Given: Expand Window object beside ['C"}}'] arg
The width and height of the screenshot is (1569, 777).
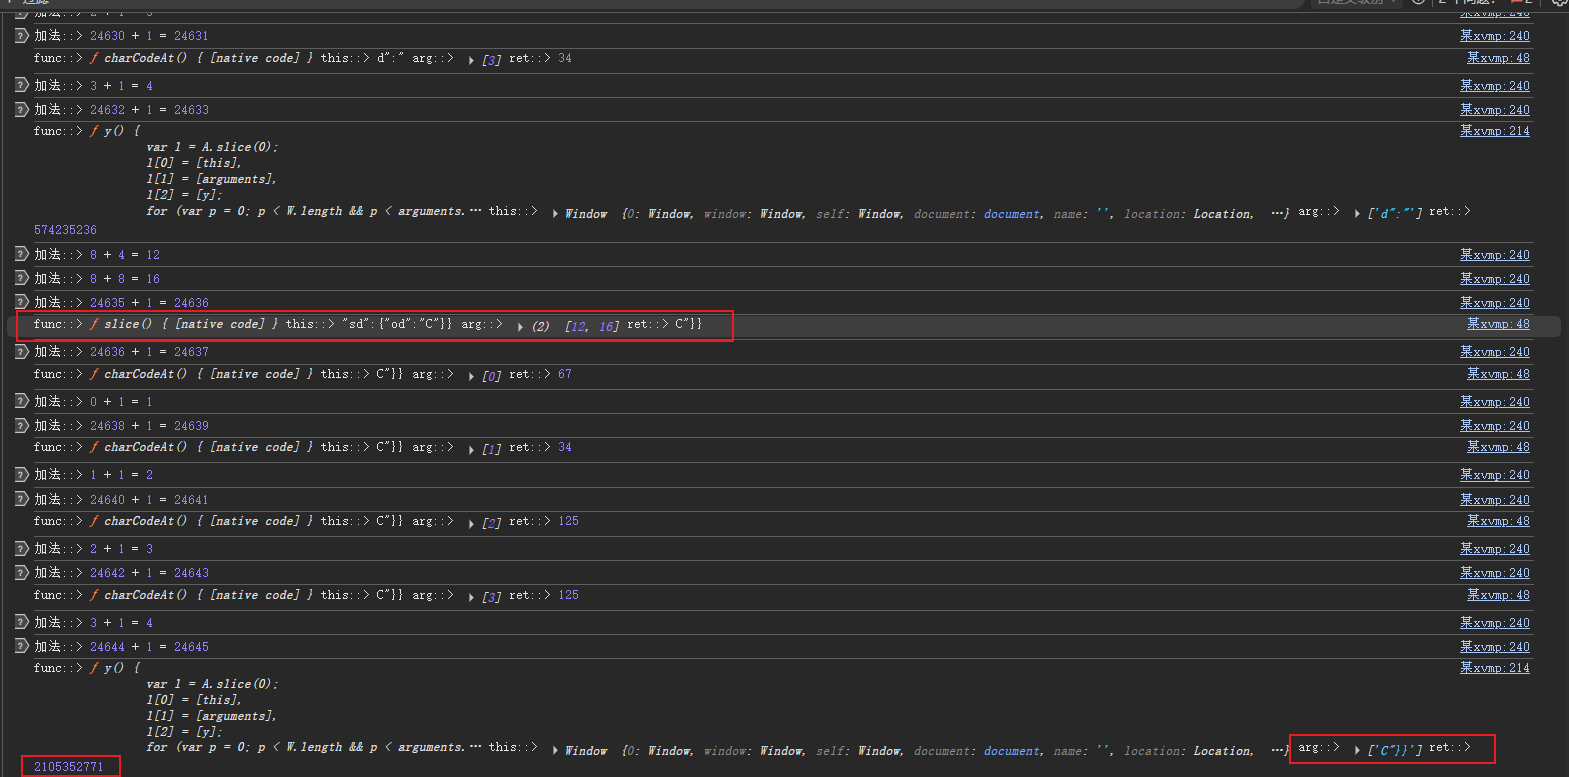Looking at the screenshot, I should tap(555, 751).
